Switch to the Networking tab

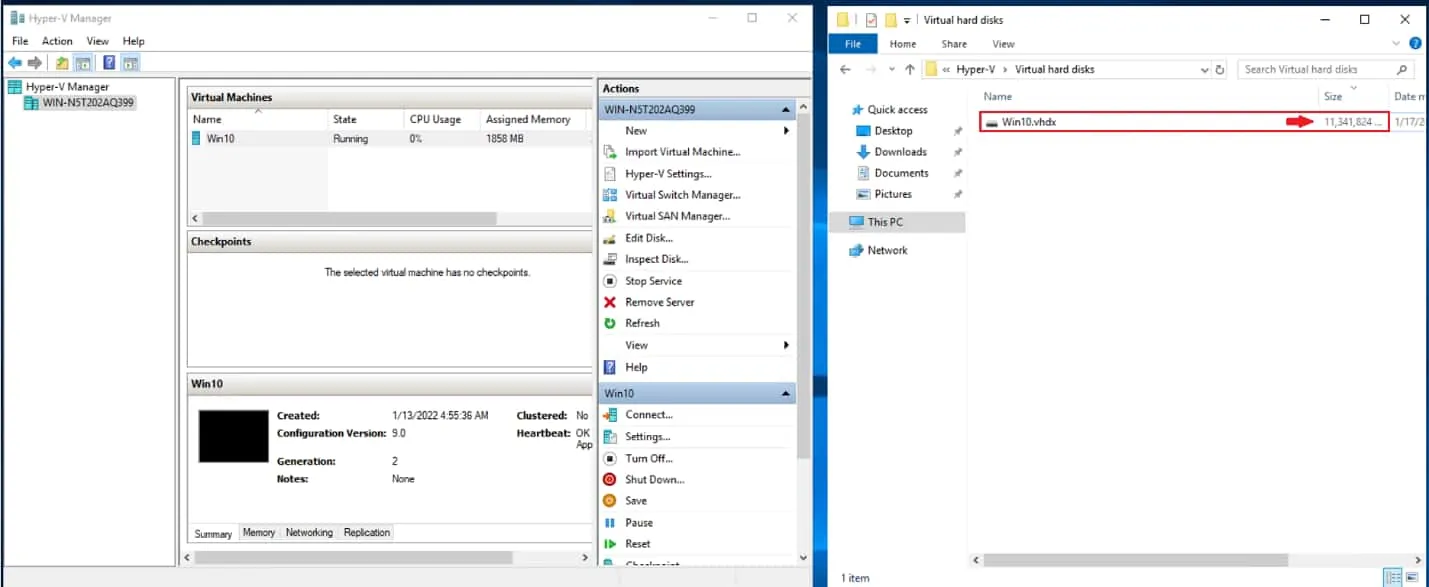click(x=309, y=533)
